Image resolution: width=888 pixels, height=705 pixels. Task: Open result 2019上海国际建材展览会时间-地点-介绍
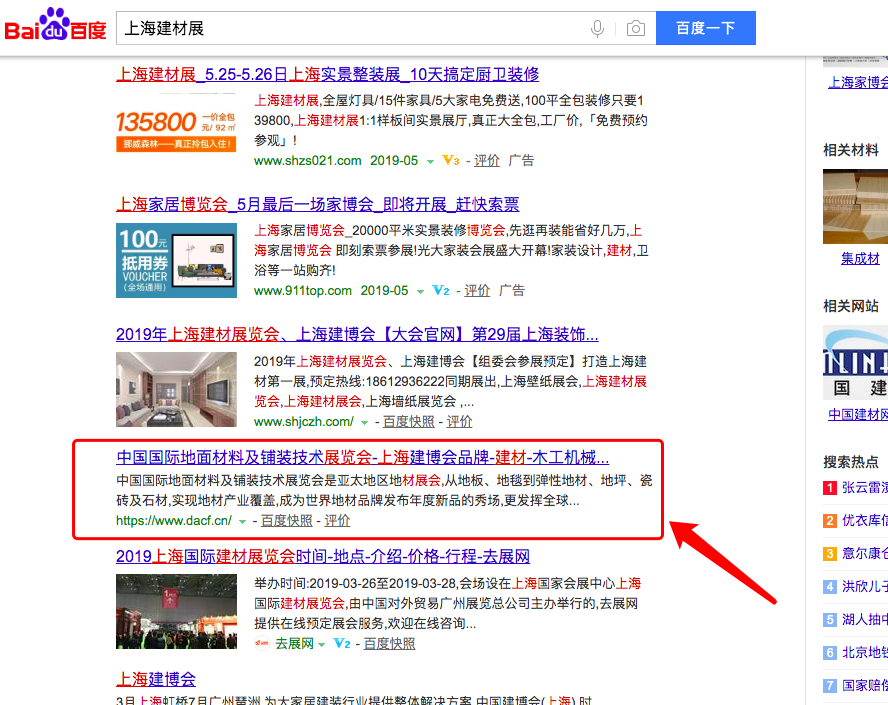[x=323, y=556]
